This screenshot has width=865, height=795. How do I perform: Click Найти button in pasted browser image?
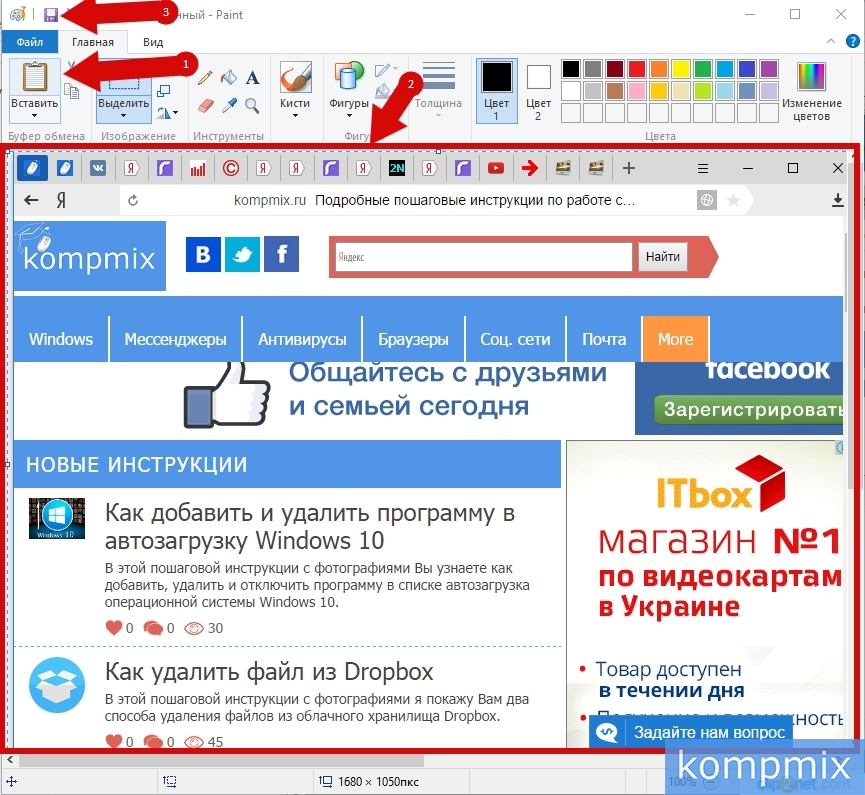[663, 257]
